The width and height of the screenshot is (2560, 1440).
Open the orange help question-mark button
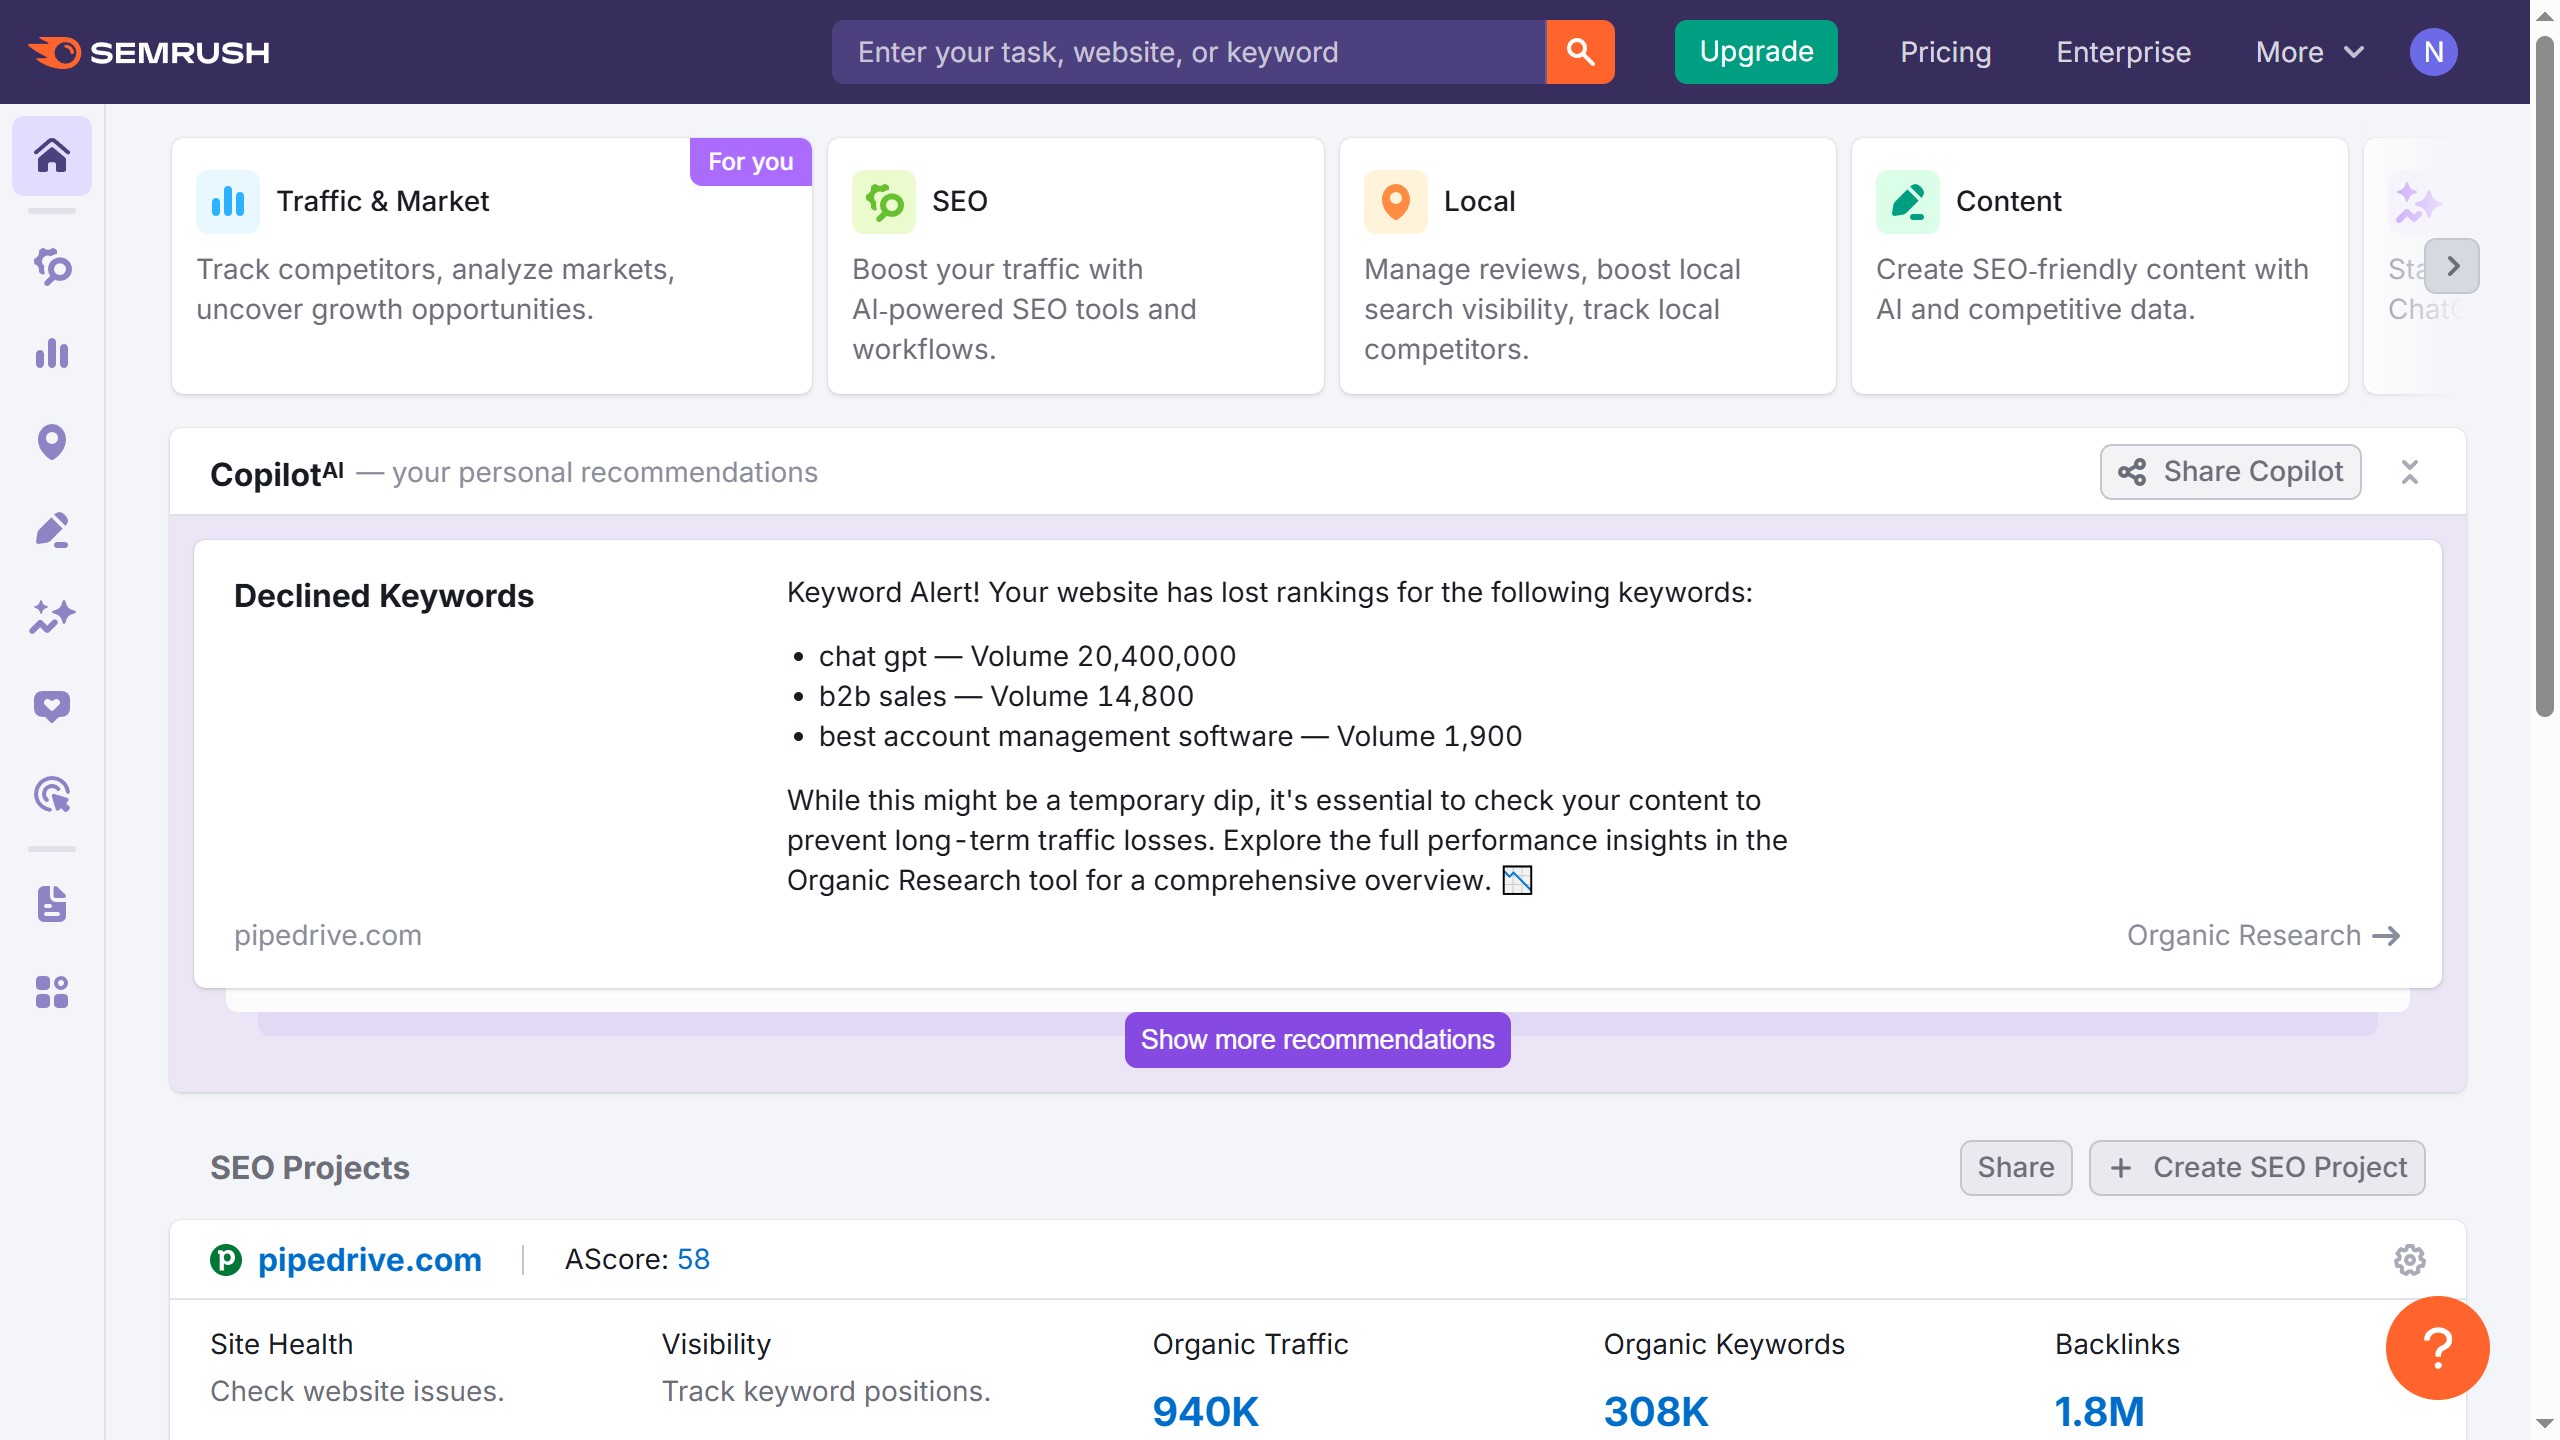click(2438, 1348)
